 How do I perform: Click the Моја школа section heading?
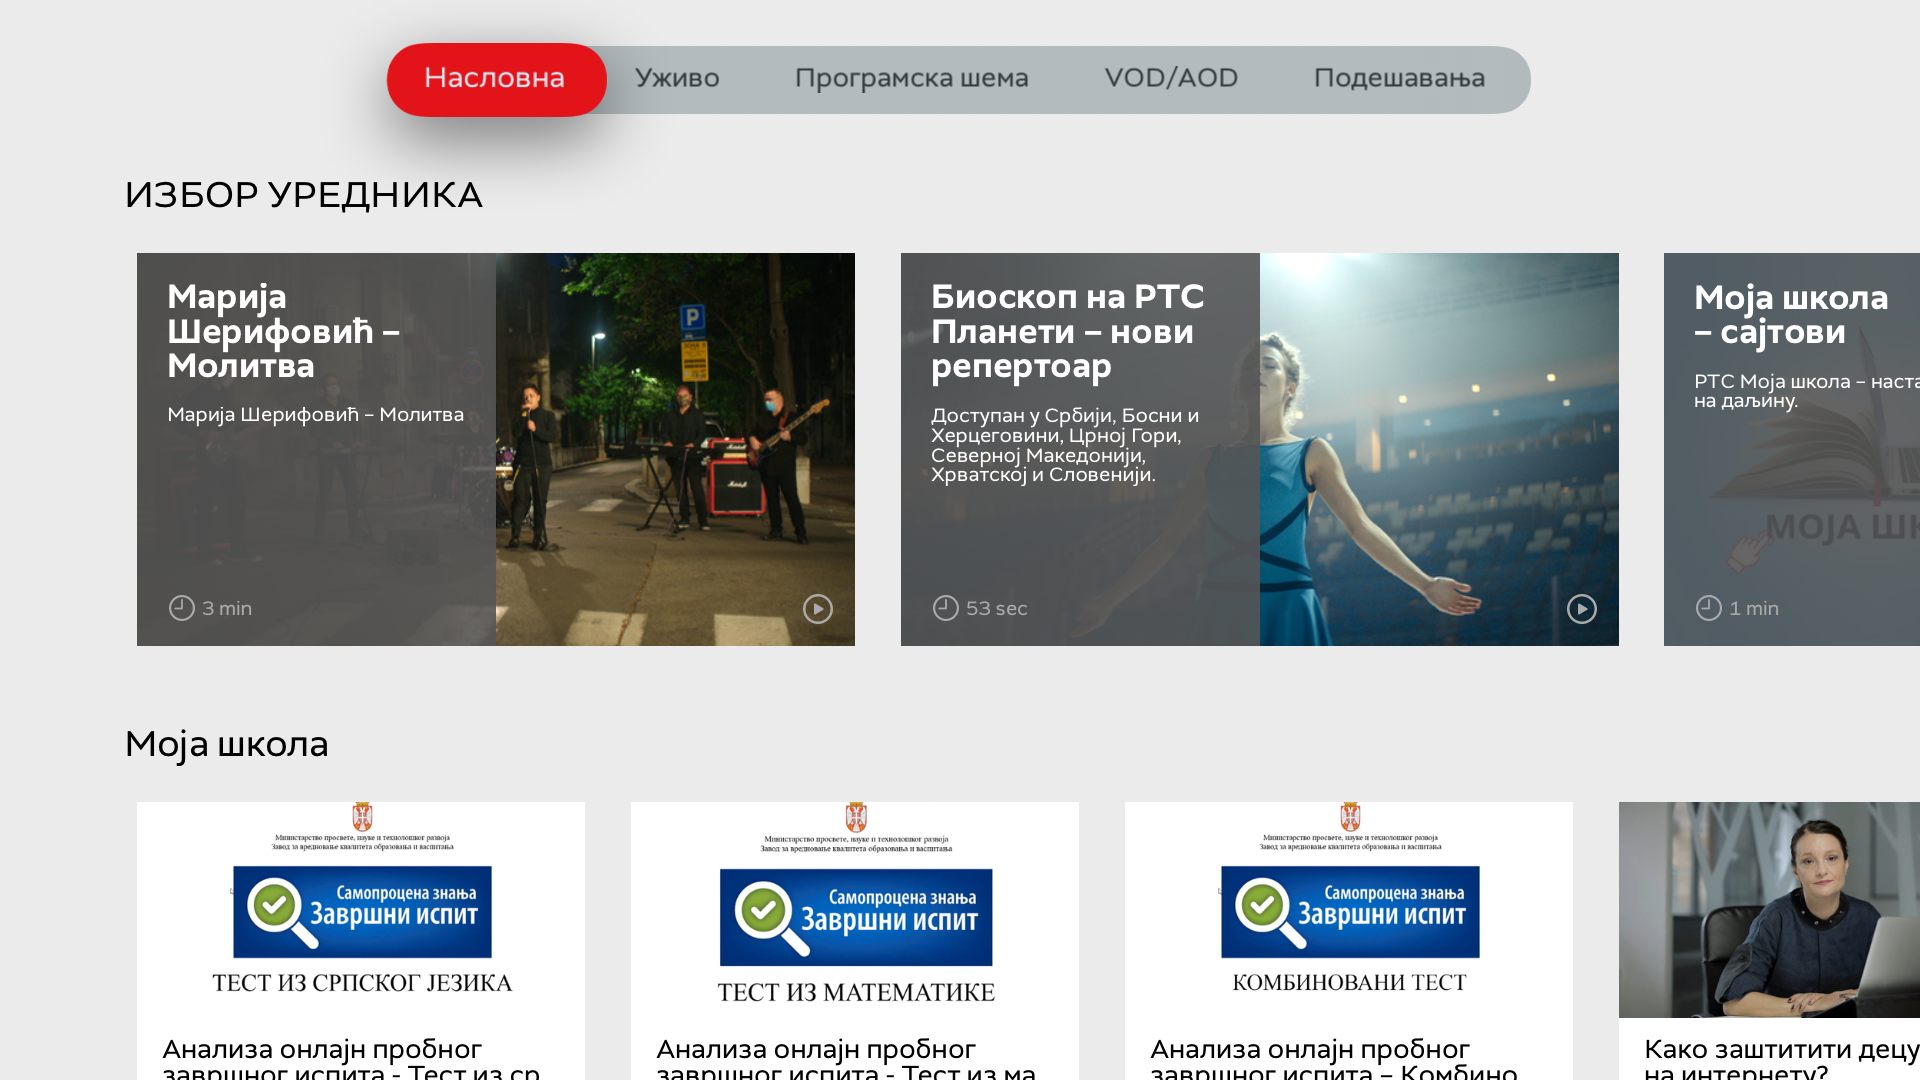pyautogui.click(x=226, y=745)
